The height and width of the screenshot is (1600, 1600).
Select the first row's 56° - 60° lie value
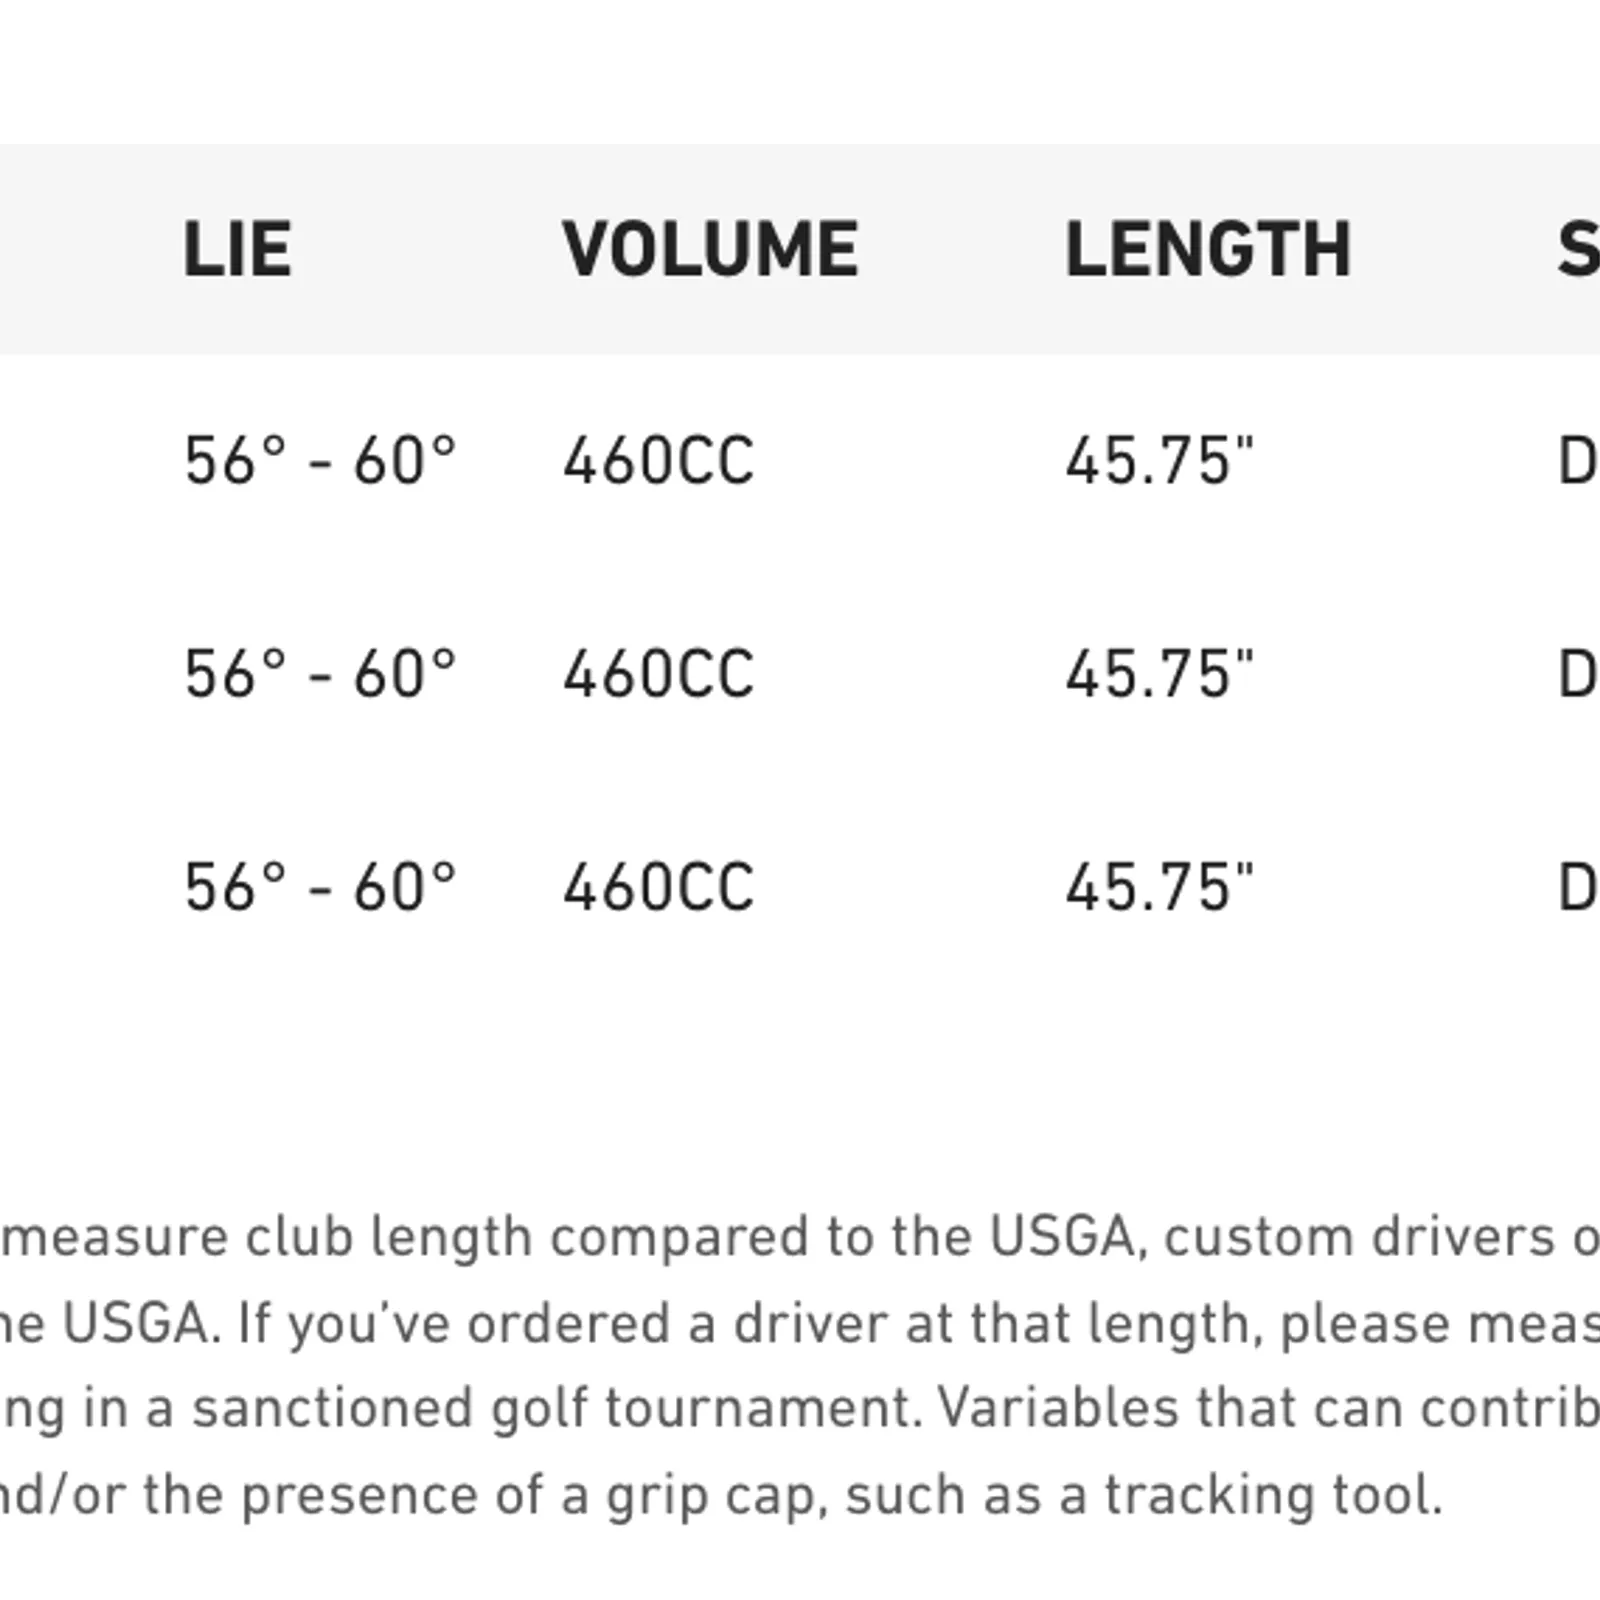(320, 462)
